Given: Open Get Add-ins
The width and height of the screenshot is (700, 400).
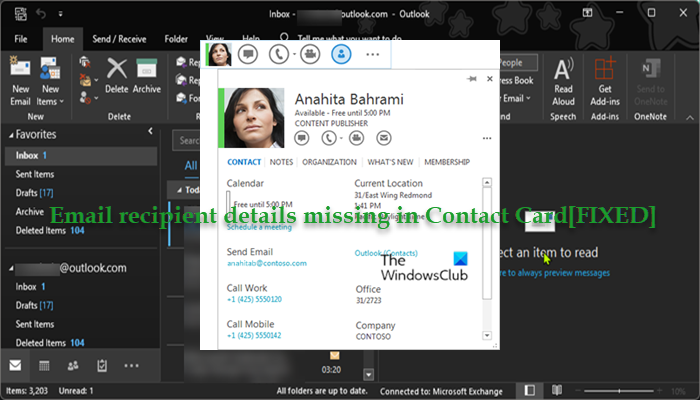Looking at the screenshot, I should pyautogui.click(x=605, y=82).
